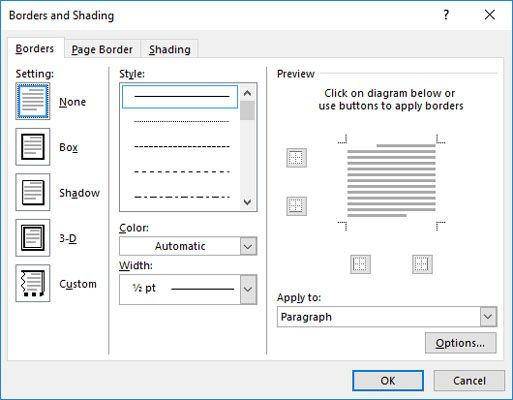Pick the Shadow border setting icon
Image resolution: width=513 pixels, height=400 pixels.
coord(33,192)
